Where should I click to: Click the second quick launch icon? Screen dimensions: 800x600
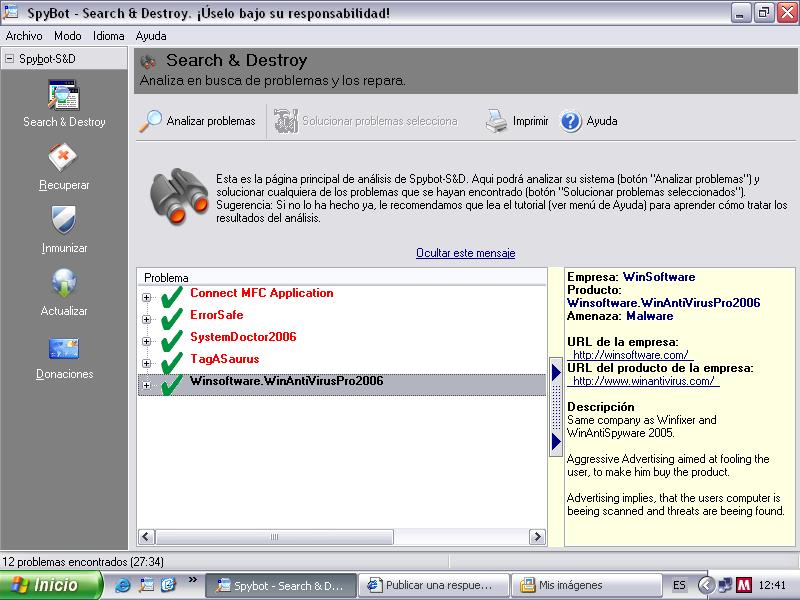click(x=146, y=585)
